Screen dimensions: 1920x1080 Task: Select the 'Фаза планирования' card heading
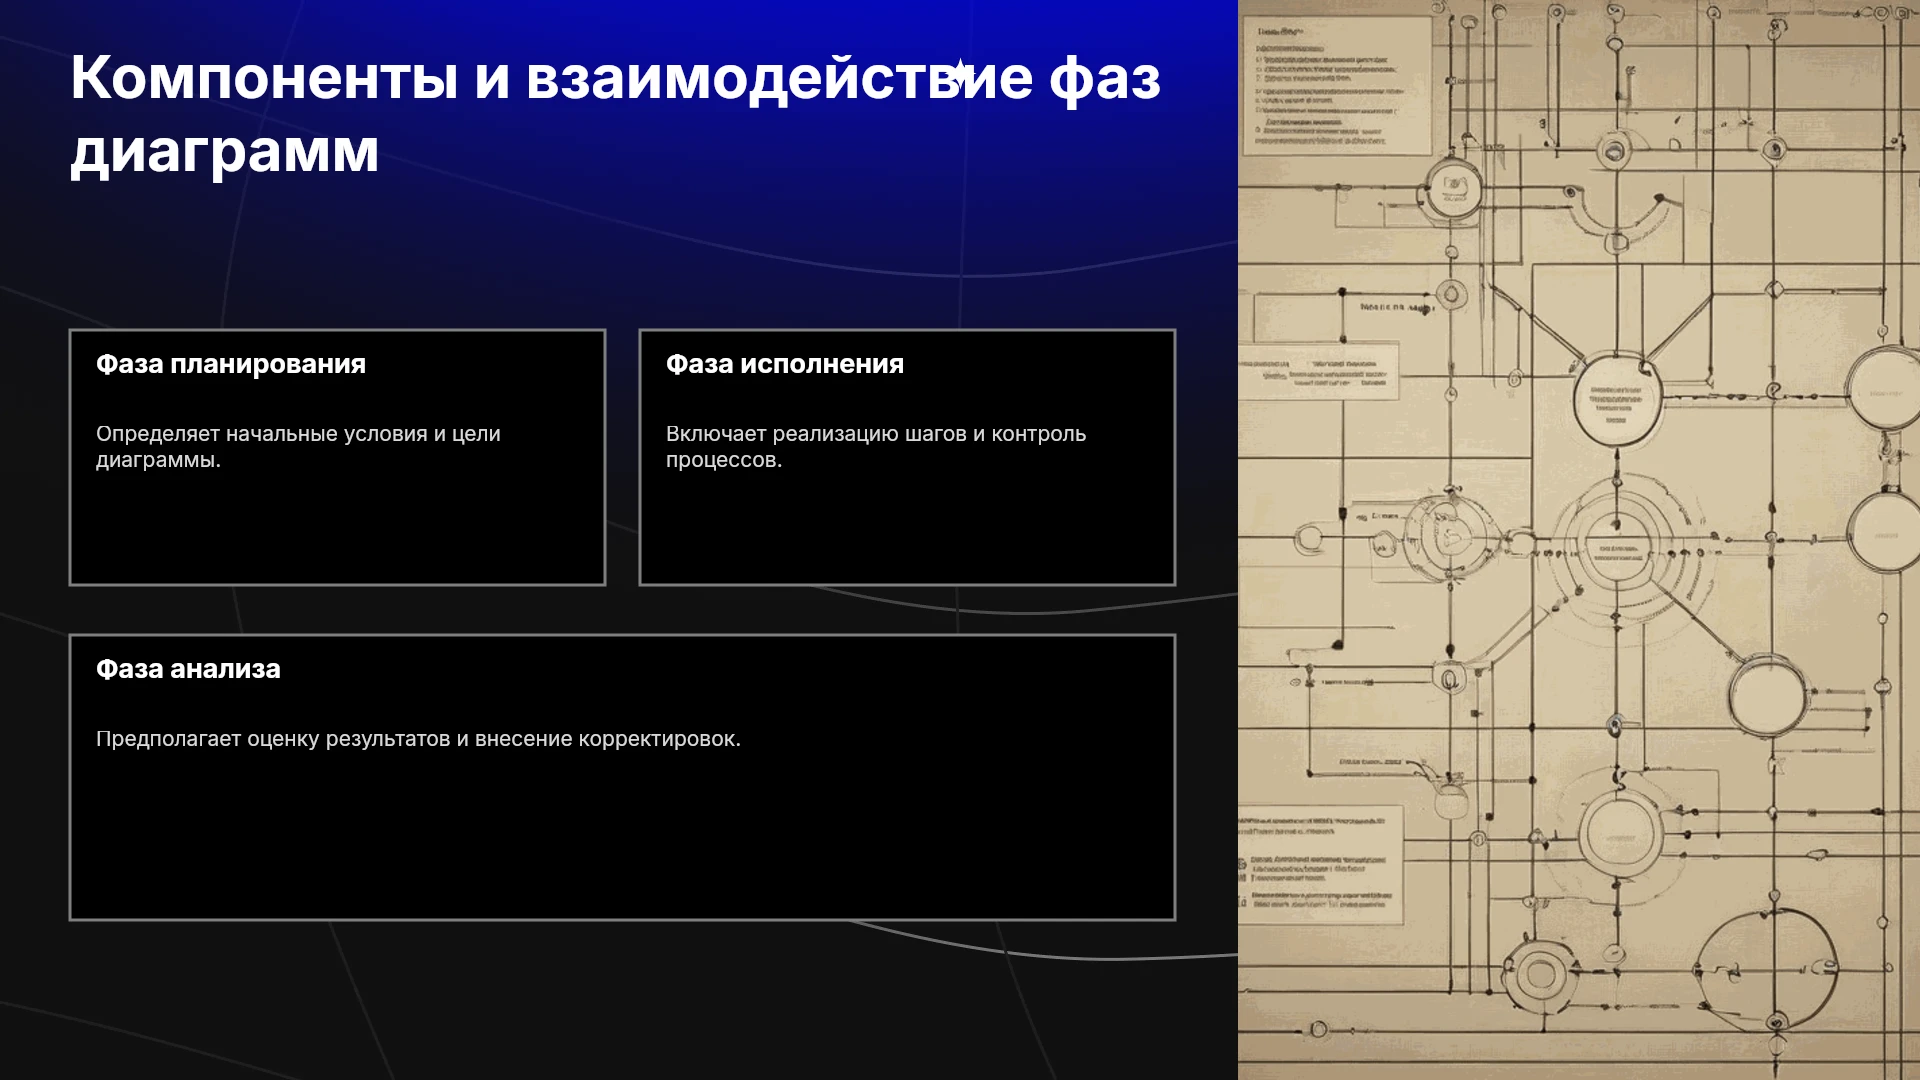231,364
